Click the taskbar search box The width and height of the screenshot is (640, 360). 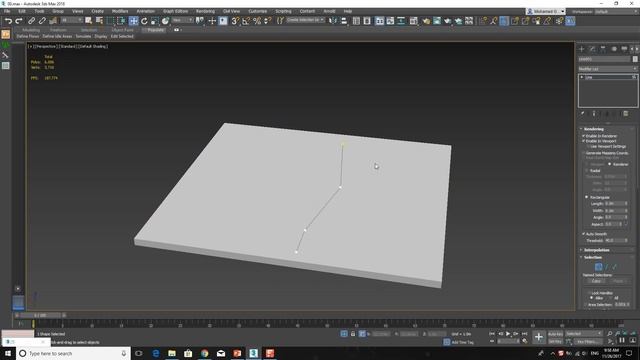point(73,353)
